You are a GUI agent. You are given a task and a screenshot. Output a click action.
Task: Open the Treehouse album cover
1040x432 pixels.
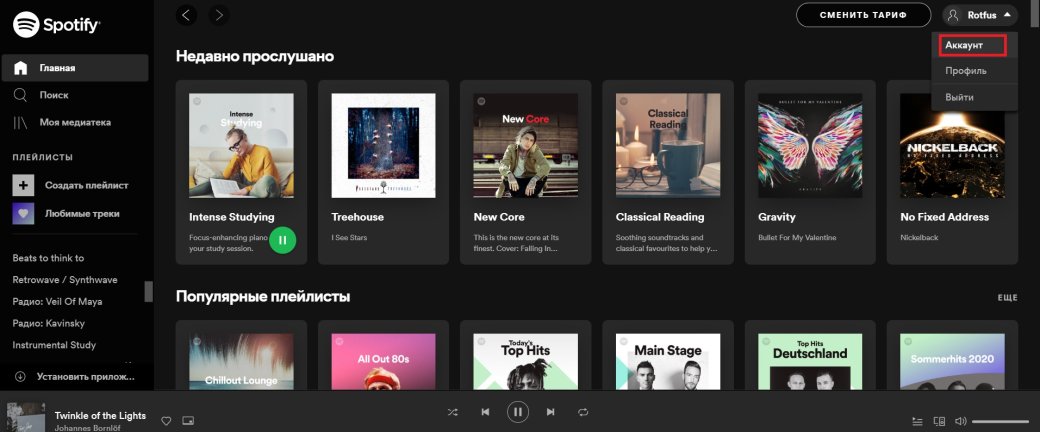pyautogui.click(x=383, y=145)
